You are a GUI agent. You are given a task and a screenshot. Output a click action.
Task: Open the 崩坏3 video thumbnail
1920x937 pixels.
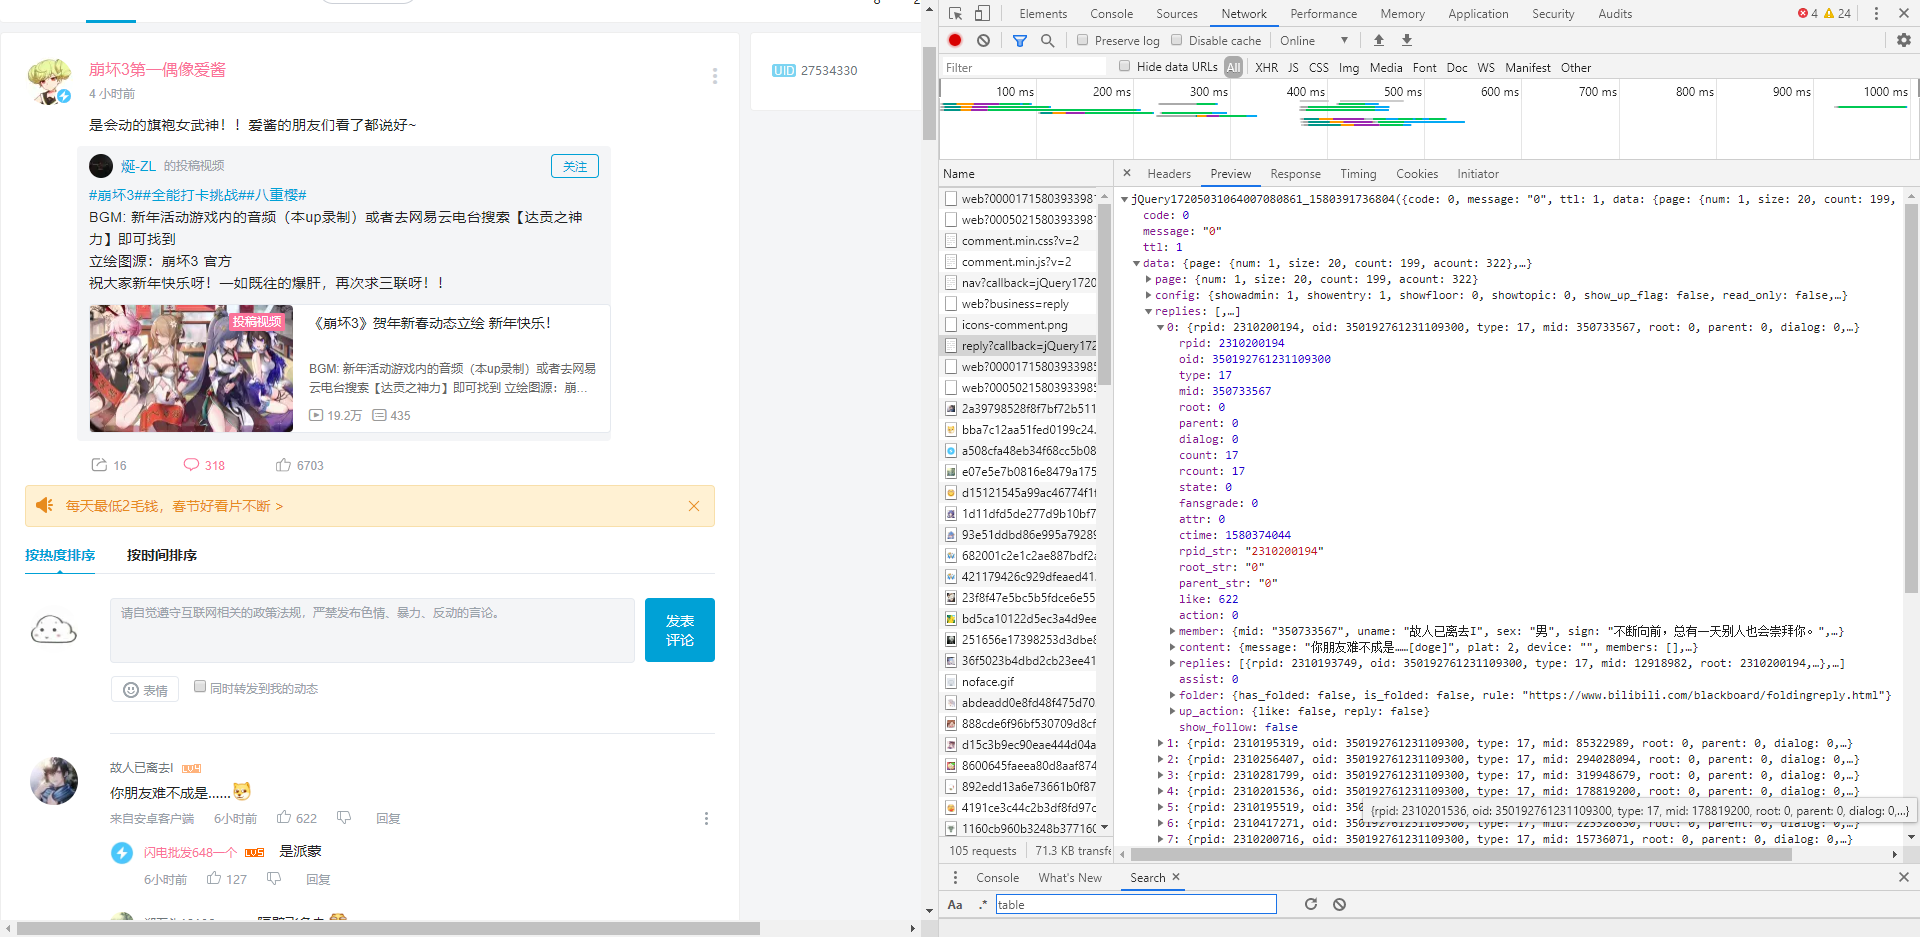click(191, 368)
